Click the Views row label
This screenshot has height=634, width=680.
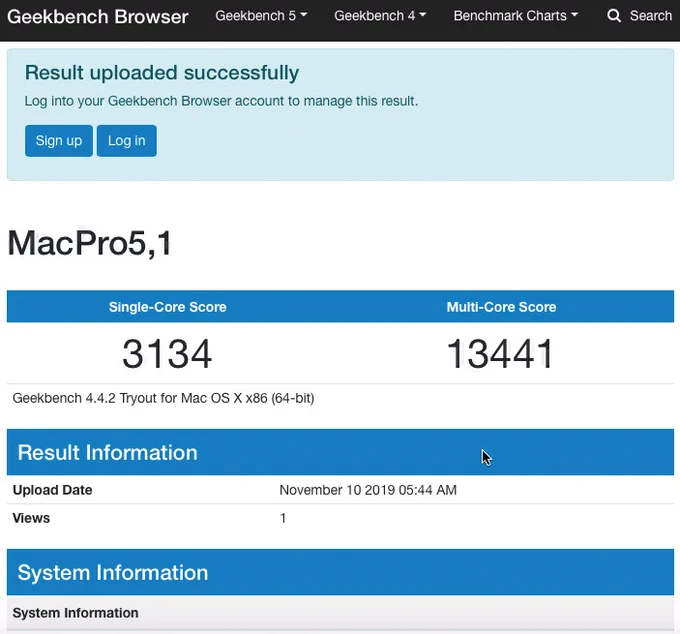click(x=31, y=518)
